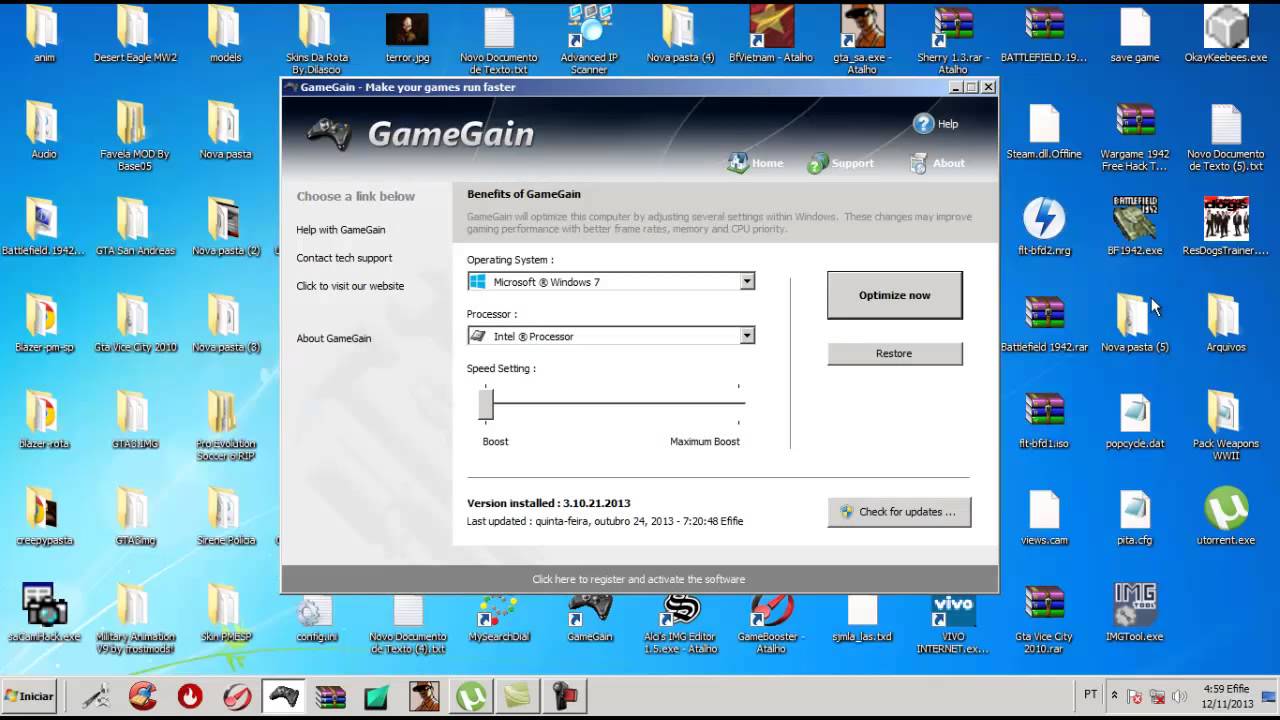The width and height of the screenshot is (1280, 720).
Task: Select IMGTool.exe desktop icon
Action: [x=1135, y=612]
